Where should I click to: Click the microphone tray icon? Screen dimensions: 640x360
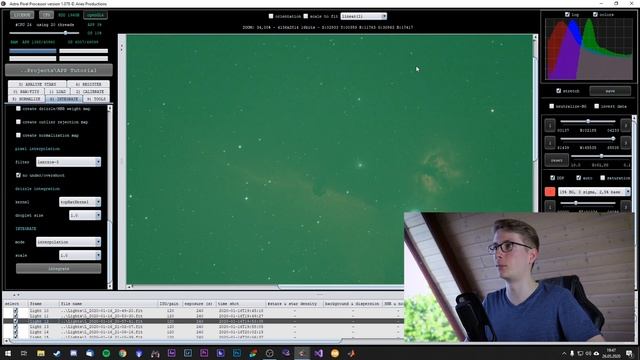[x=572, y=353]
